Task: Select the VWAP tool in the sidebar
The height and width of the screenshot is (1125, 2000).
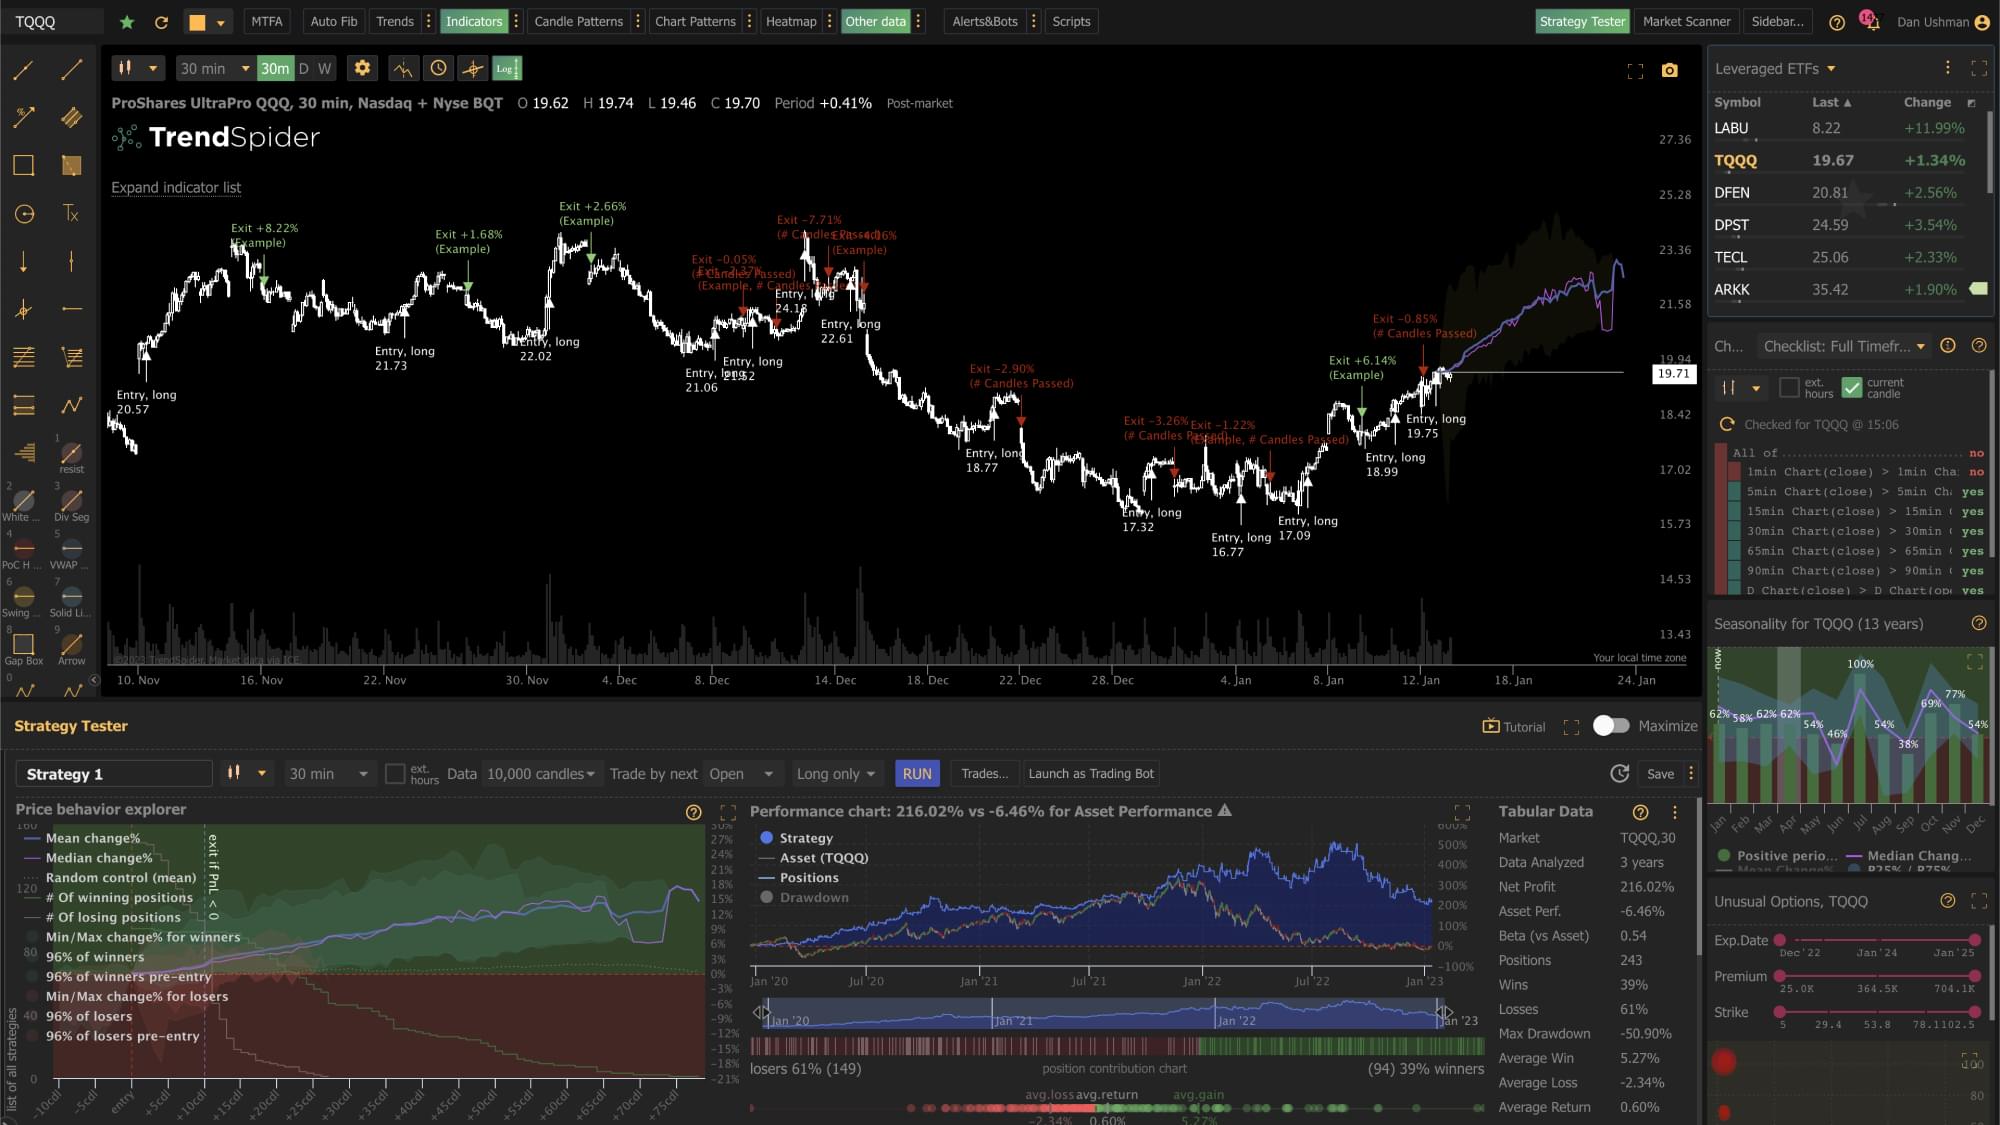Action: coord(71,549)
